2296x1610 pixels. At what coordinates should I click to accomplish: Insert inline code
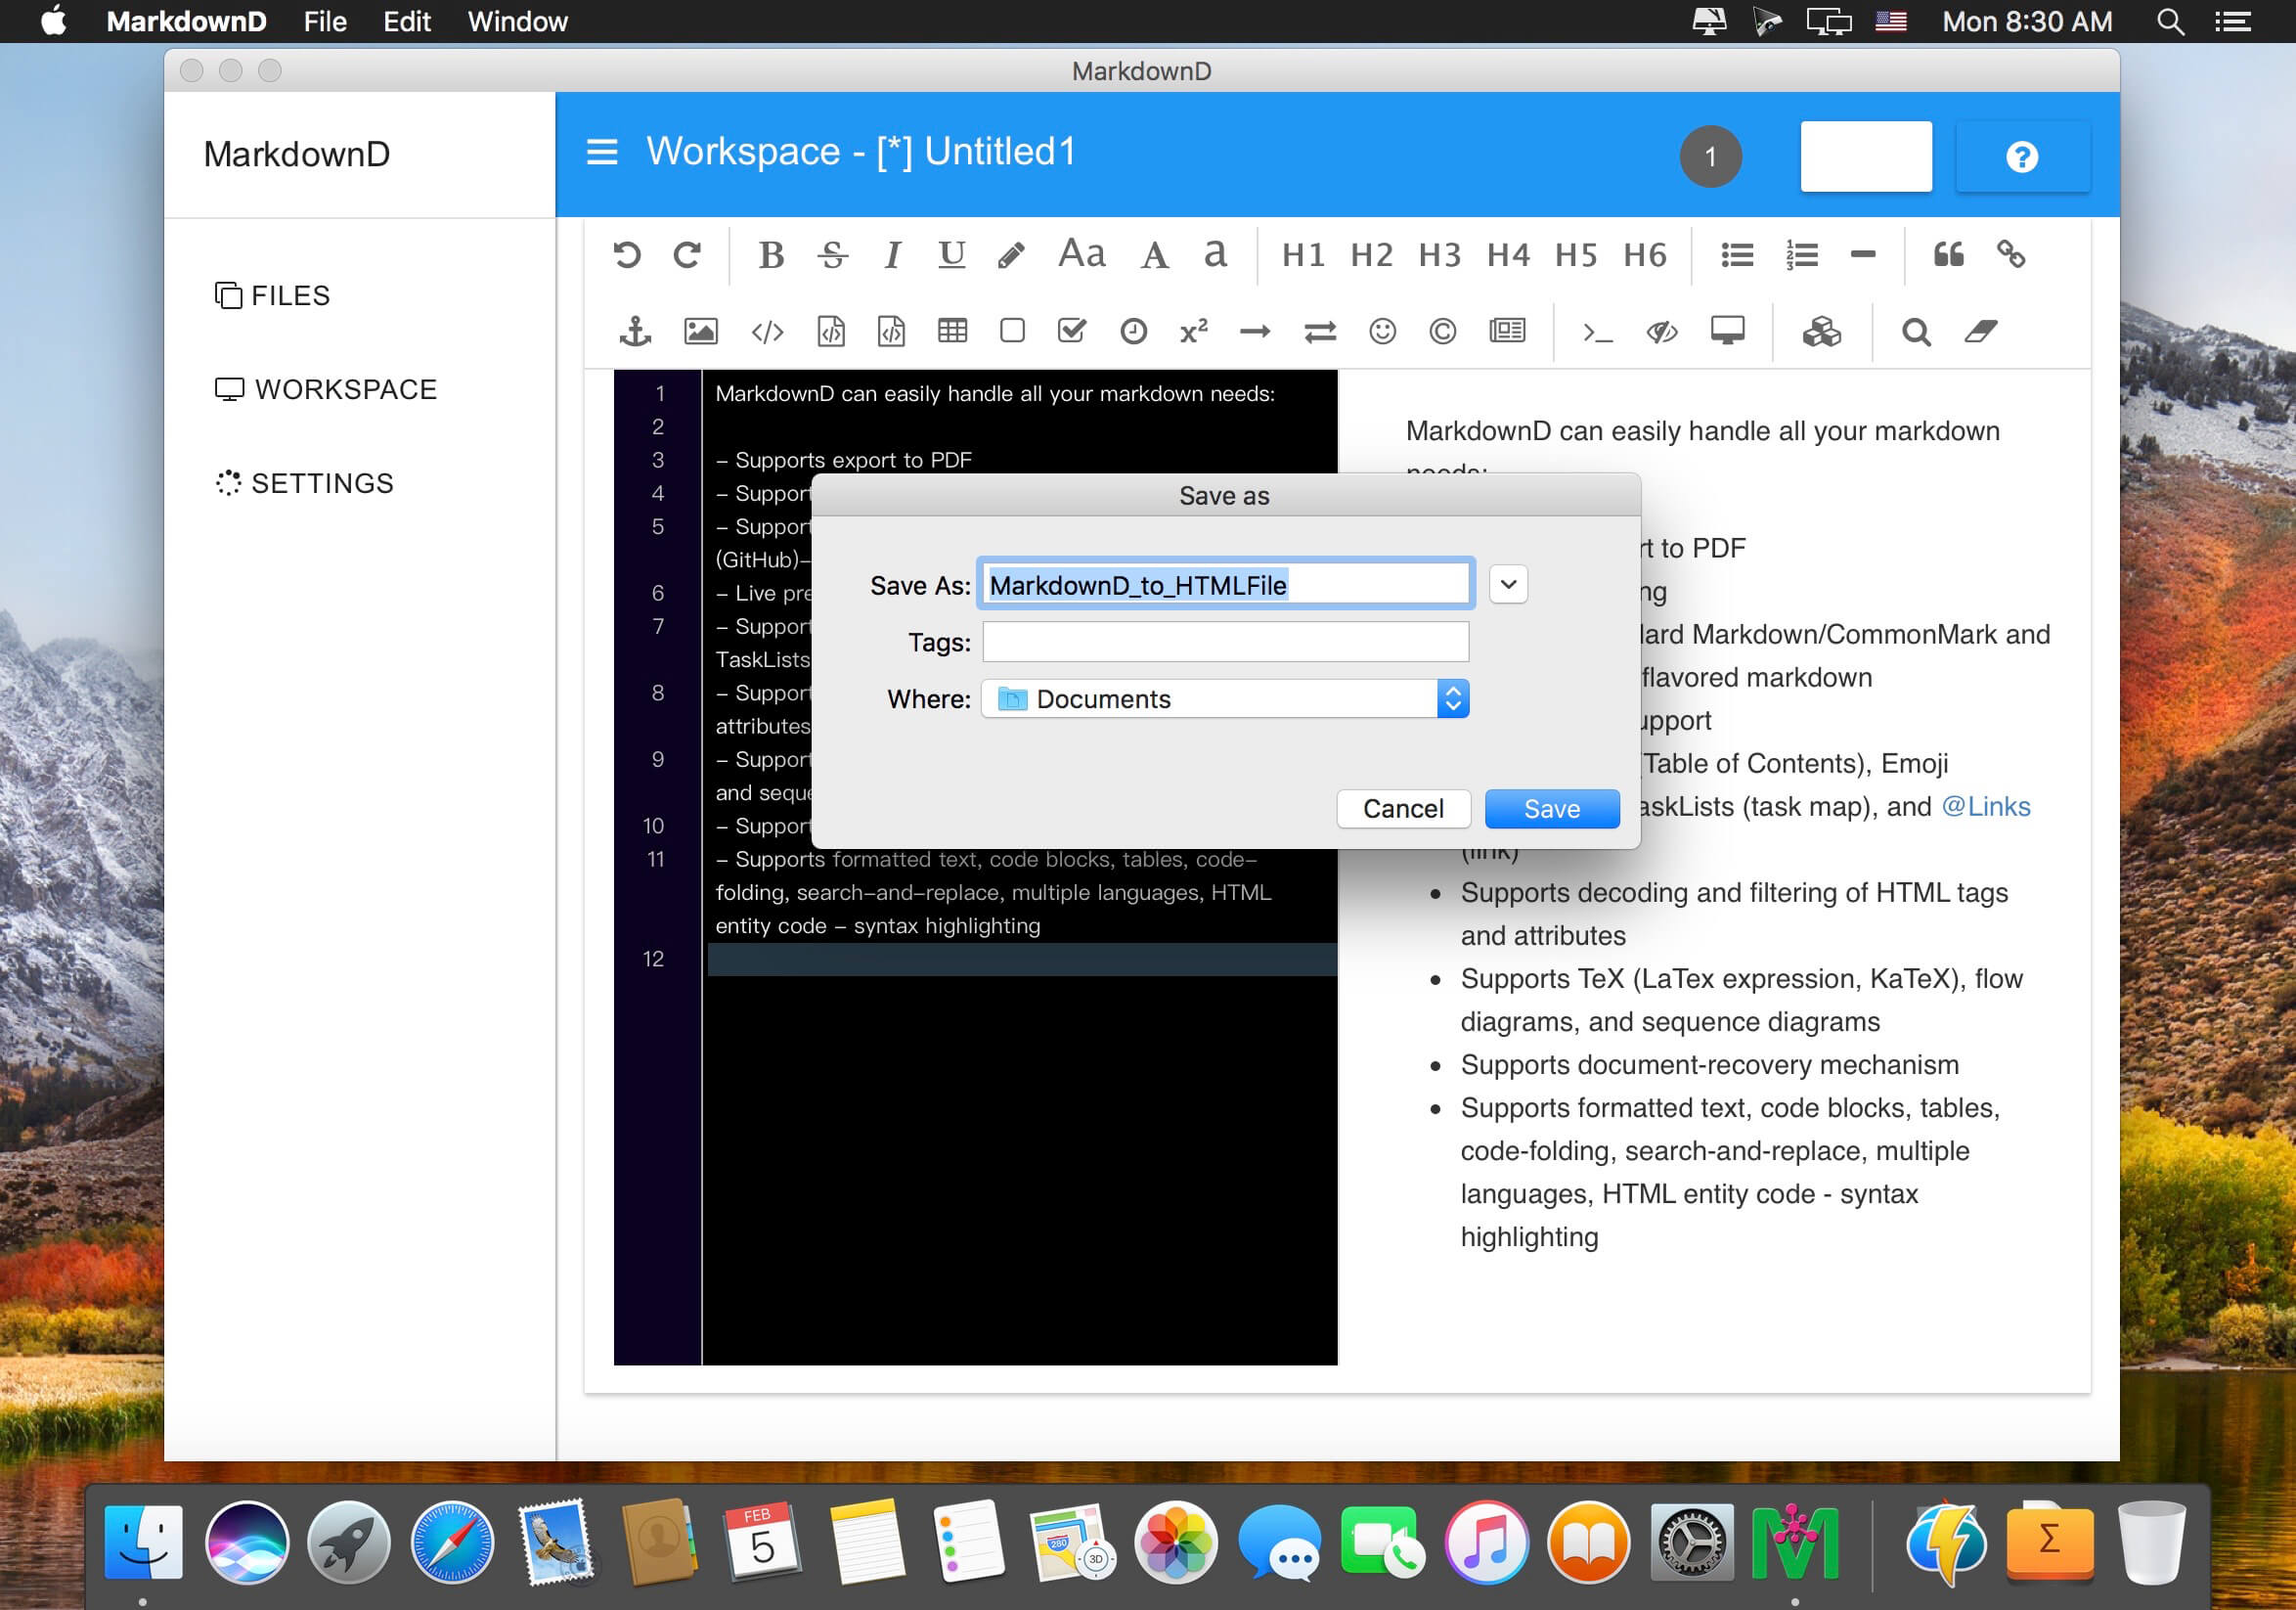pyautogui.click(x=767, y=331)
